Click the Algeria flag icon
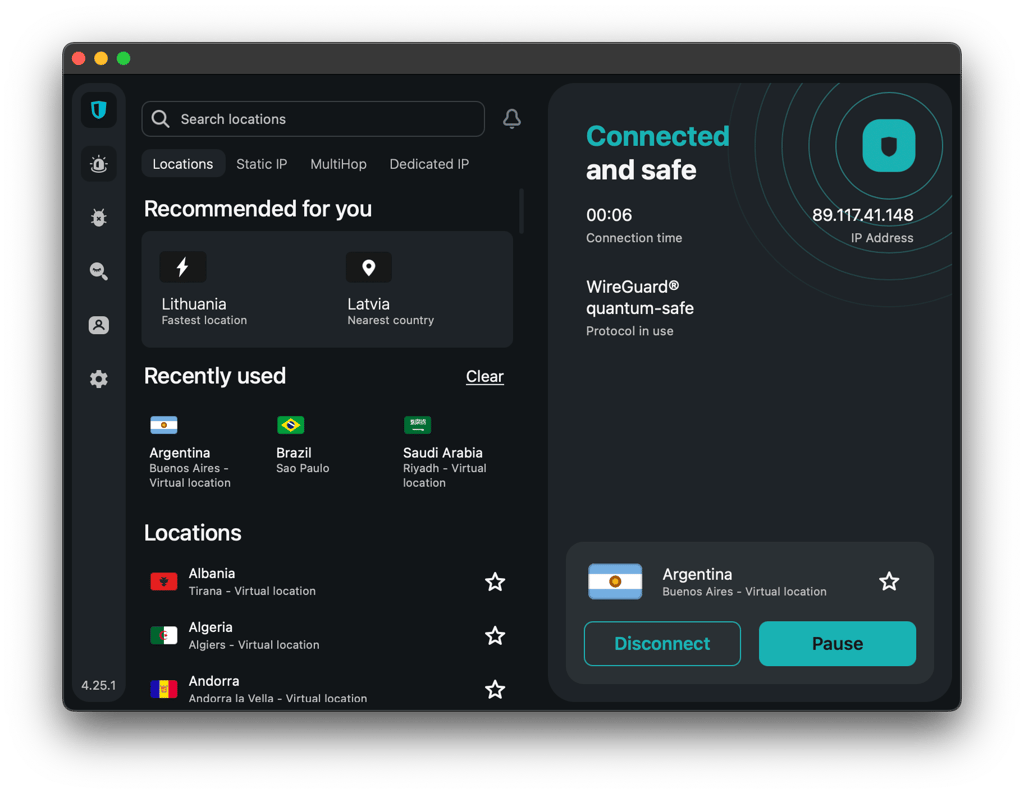This screenshot has width=1024, height=794. click(x=163, y=635)
